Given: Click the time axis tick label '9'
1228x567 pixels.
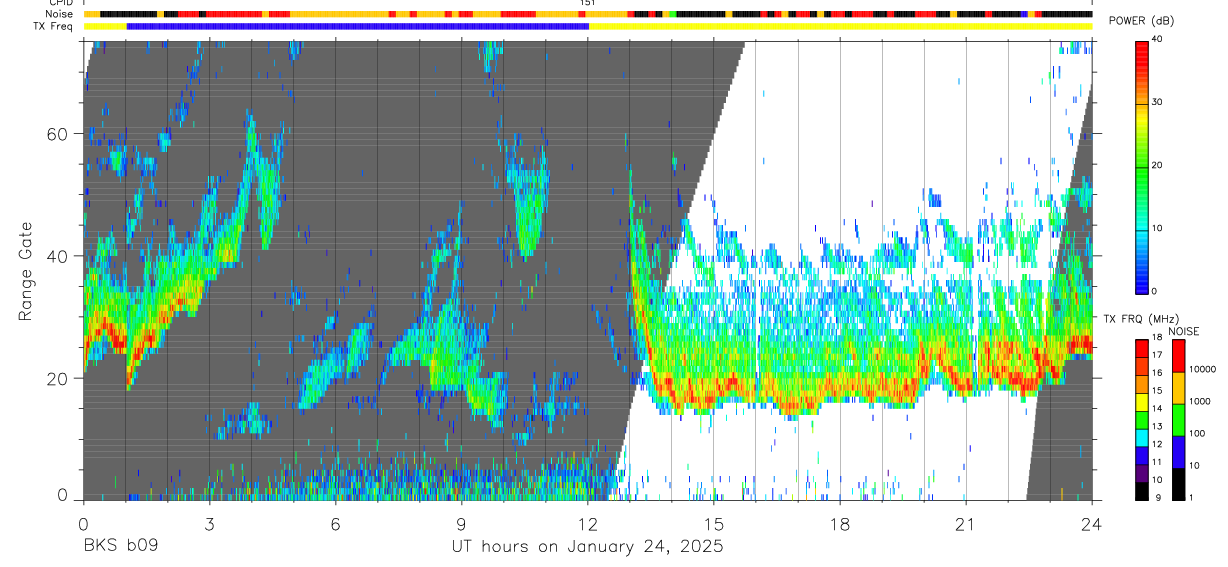Looking at the screenshot, I should pos(461,524).
